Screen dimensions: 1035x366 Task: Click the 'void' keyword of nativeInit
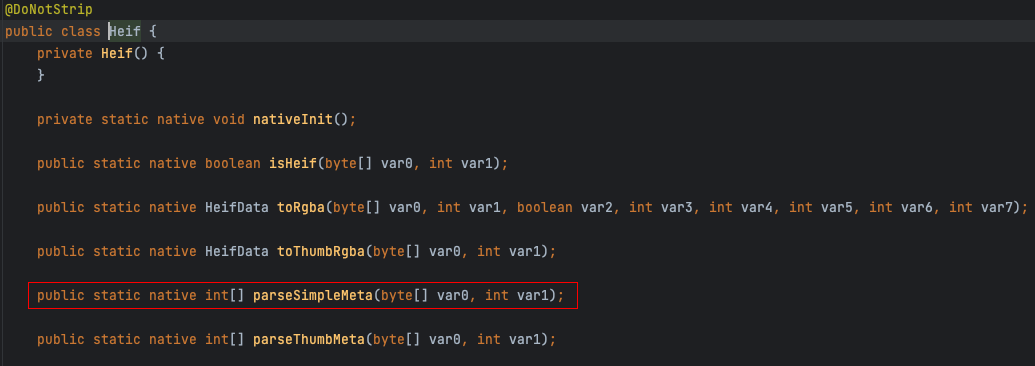pyautogui.click(x=228, y=120)
